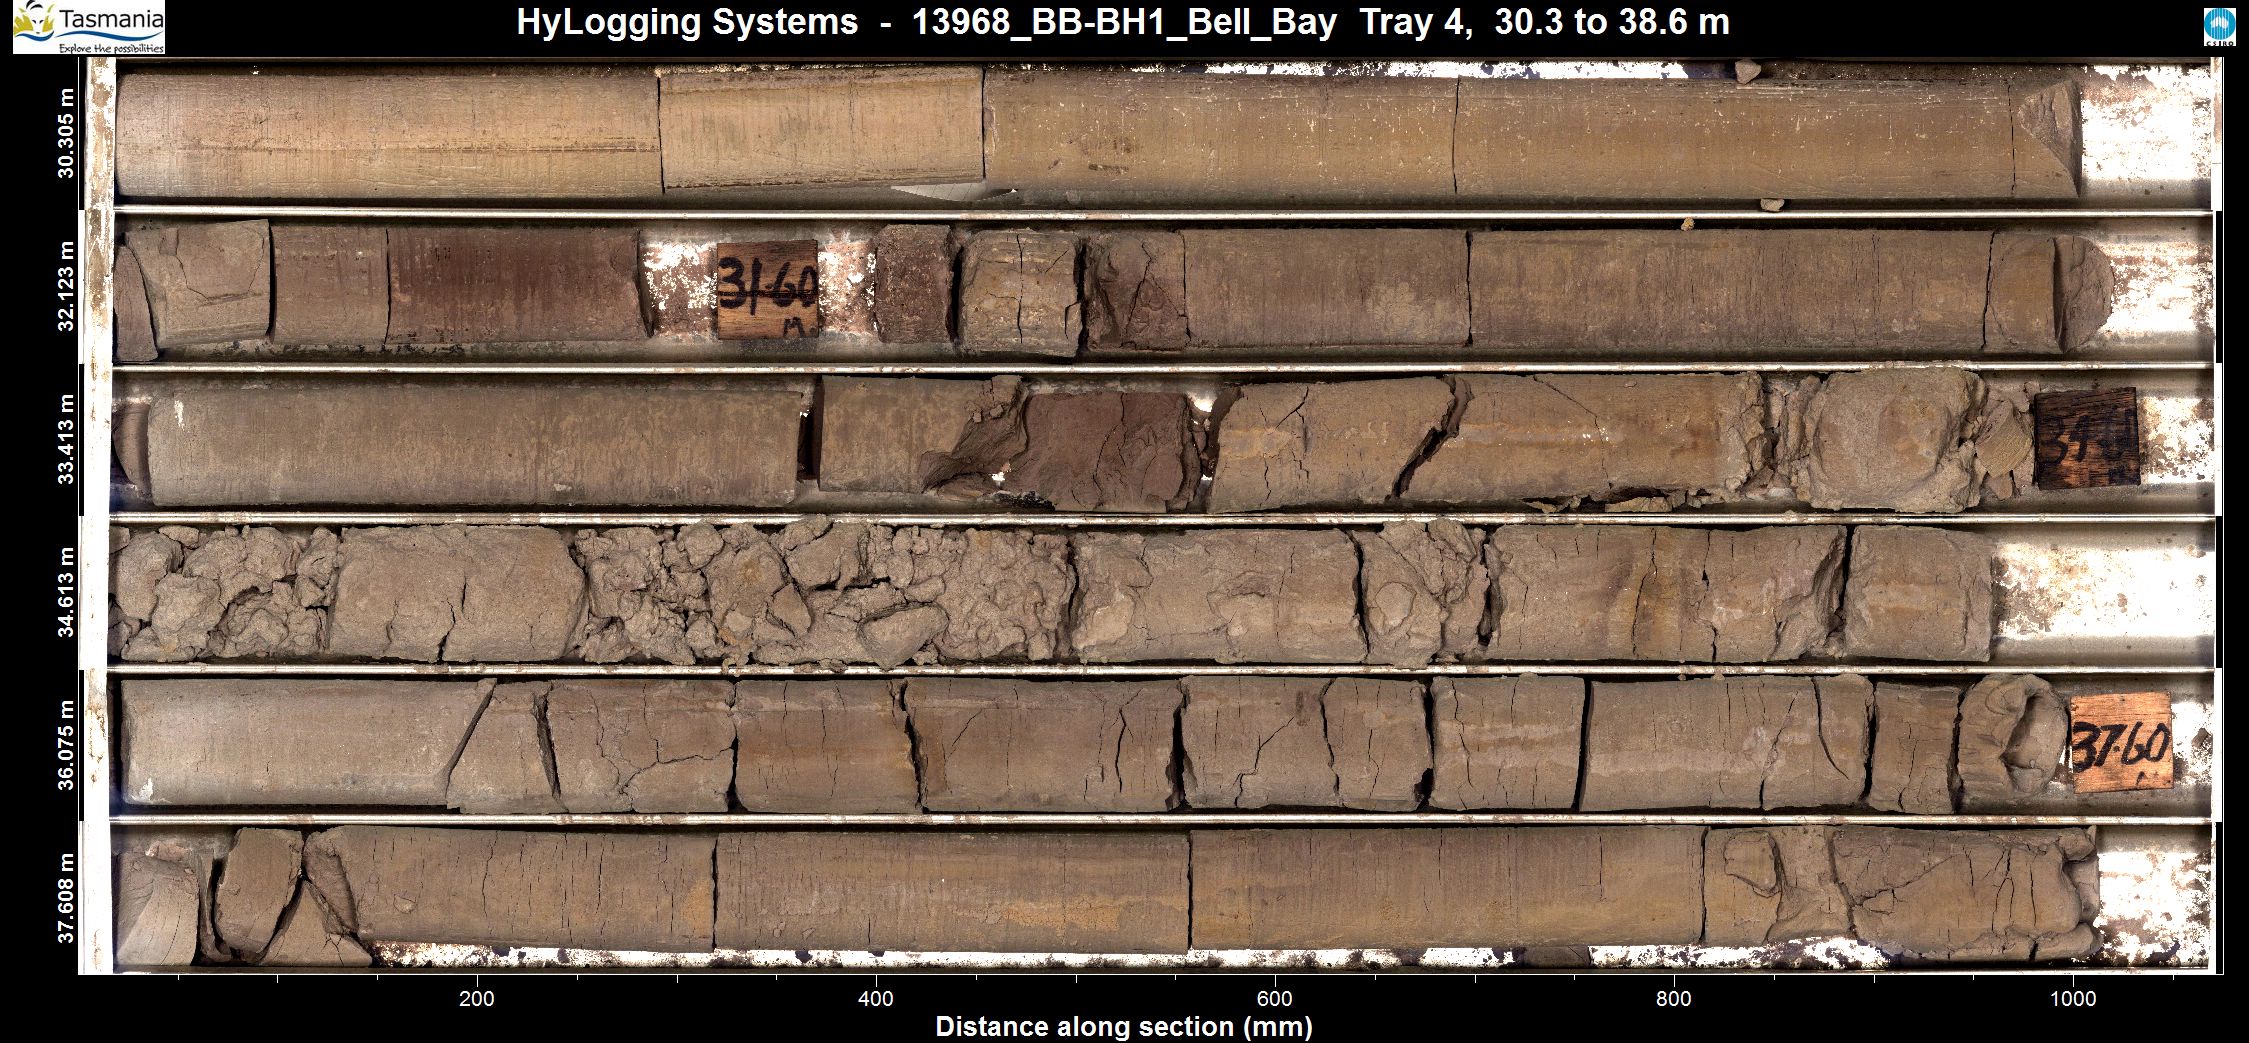Select the 37.608 m depth label

(x=66, y=898)
